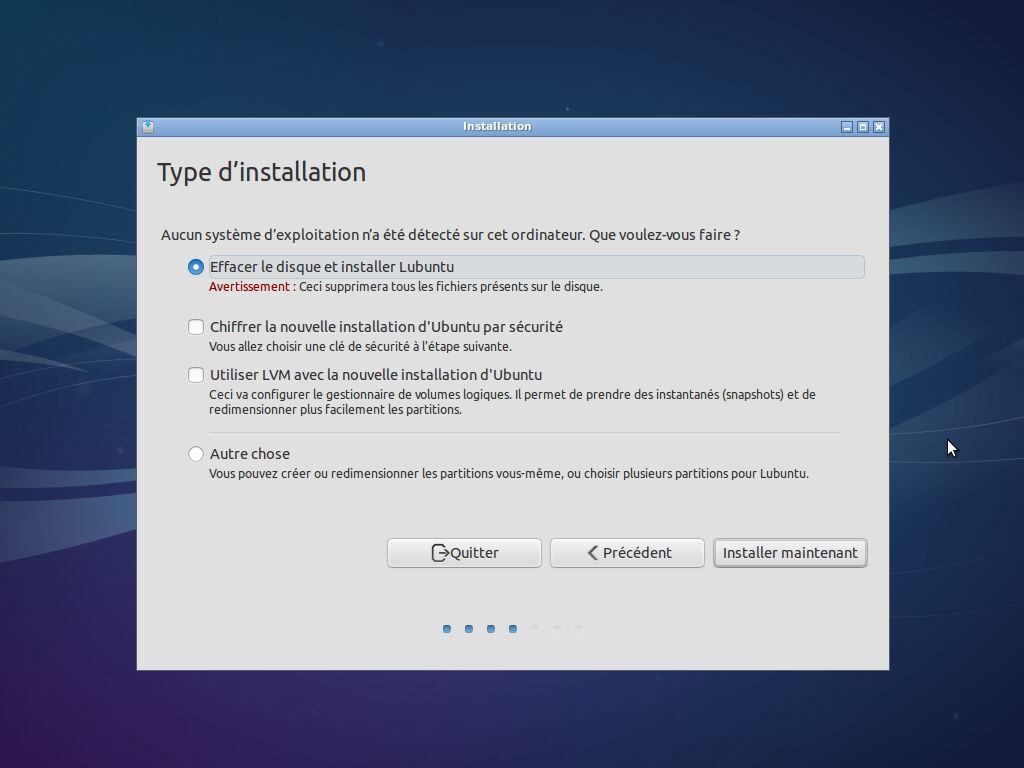Click the last greyed-out progress dot
The width and height of the screenshot is (1024, 768).
point(579,629)
